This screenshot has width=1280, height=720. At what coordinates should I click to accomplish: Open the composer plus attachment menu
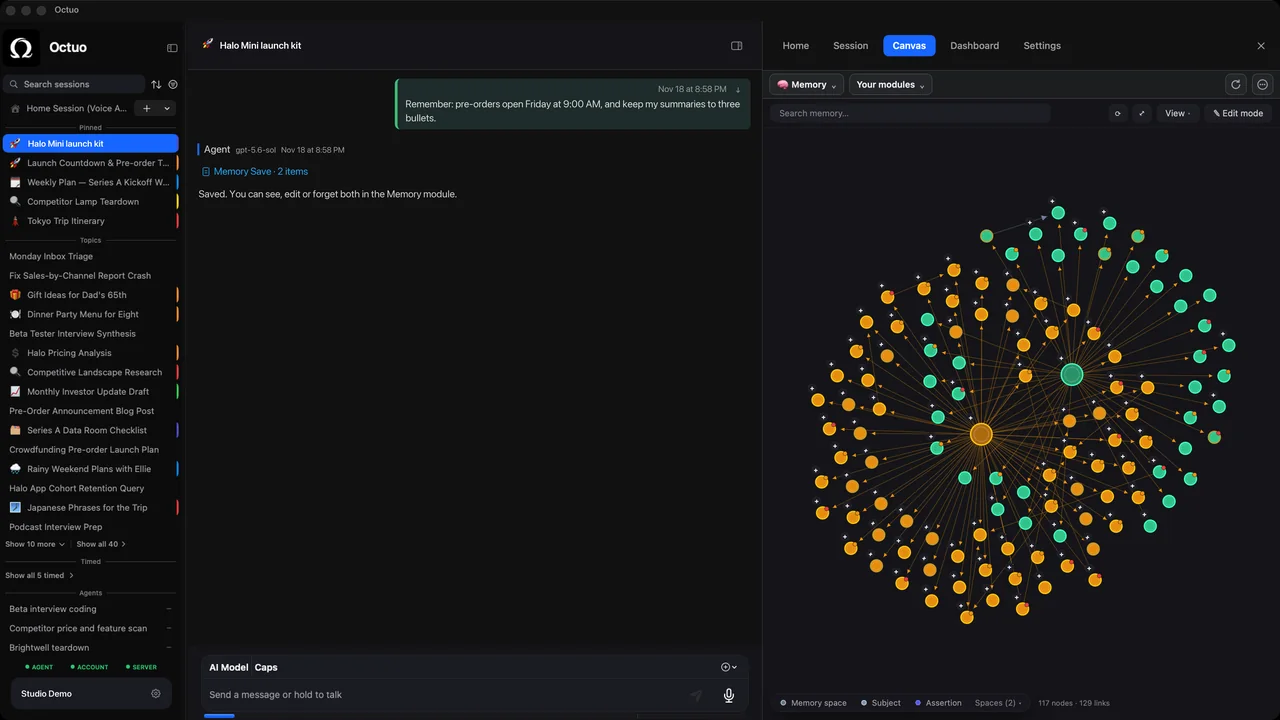[729, 667]
